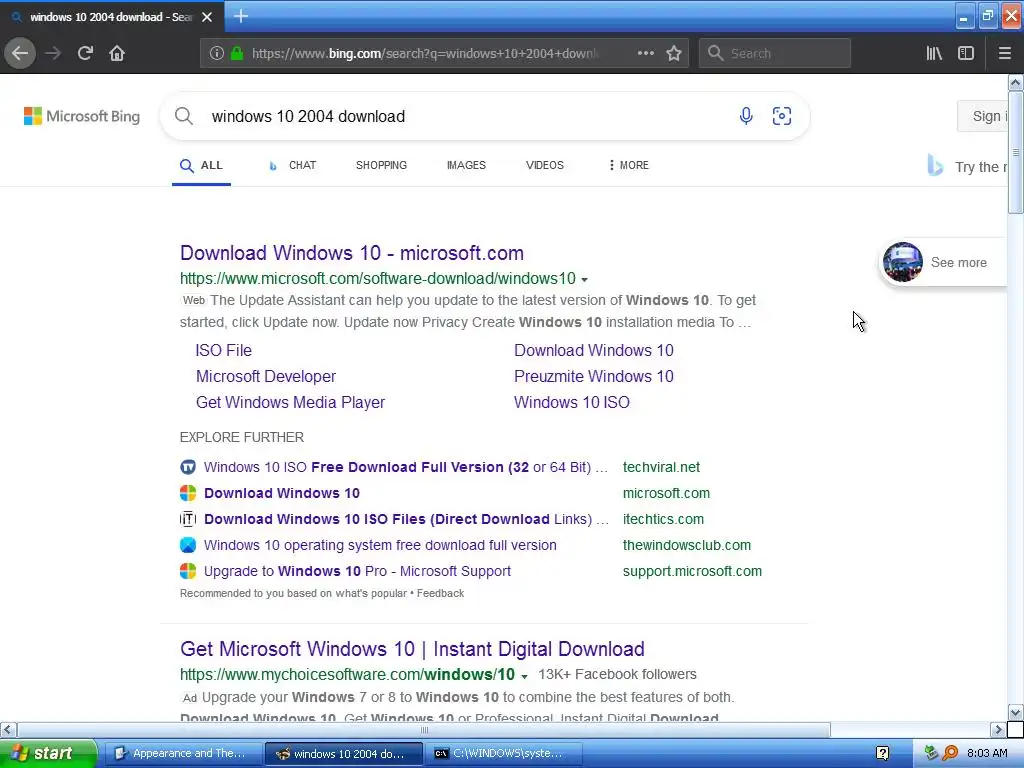
Task: Close the Bing search tab
Action: click(207, 17)
